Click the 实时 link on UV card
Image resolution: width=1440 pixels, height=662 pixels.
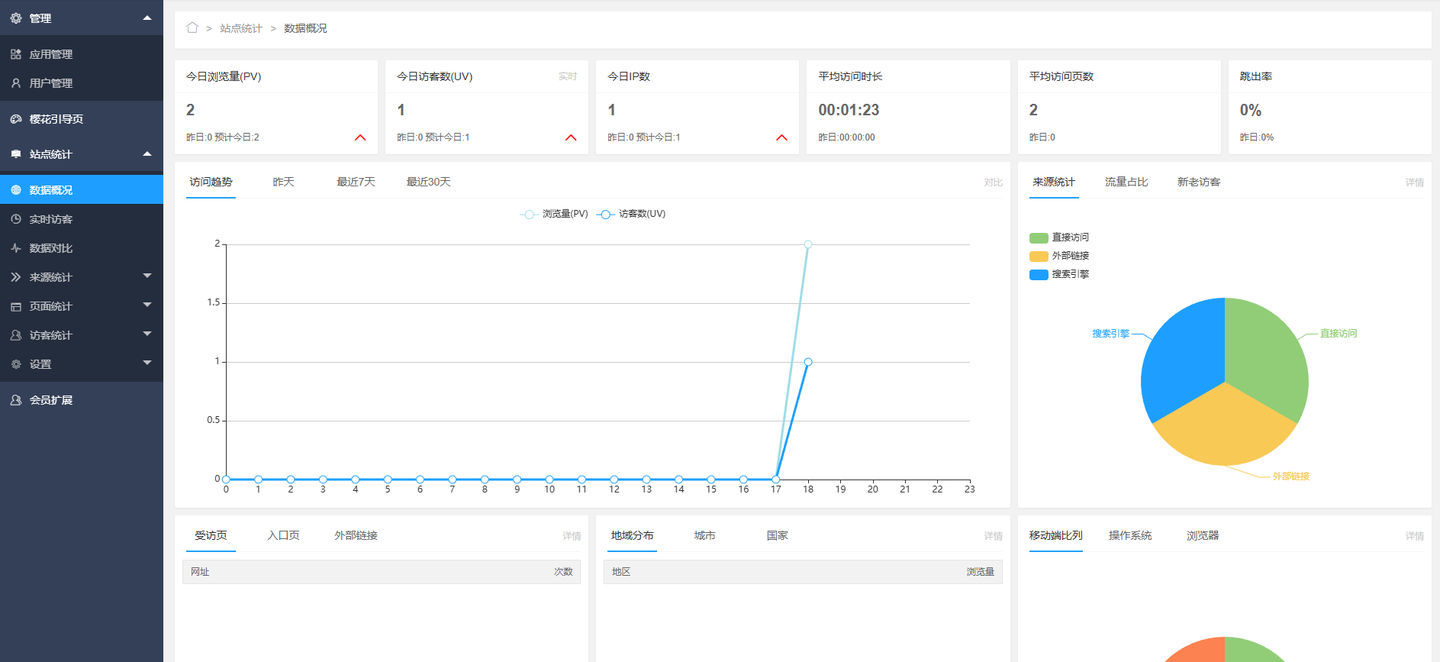(x=568, y=77)
